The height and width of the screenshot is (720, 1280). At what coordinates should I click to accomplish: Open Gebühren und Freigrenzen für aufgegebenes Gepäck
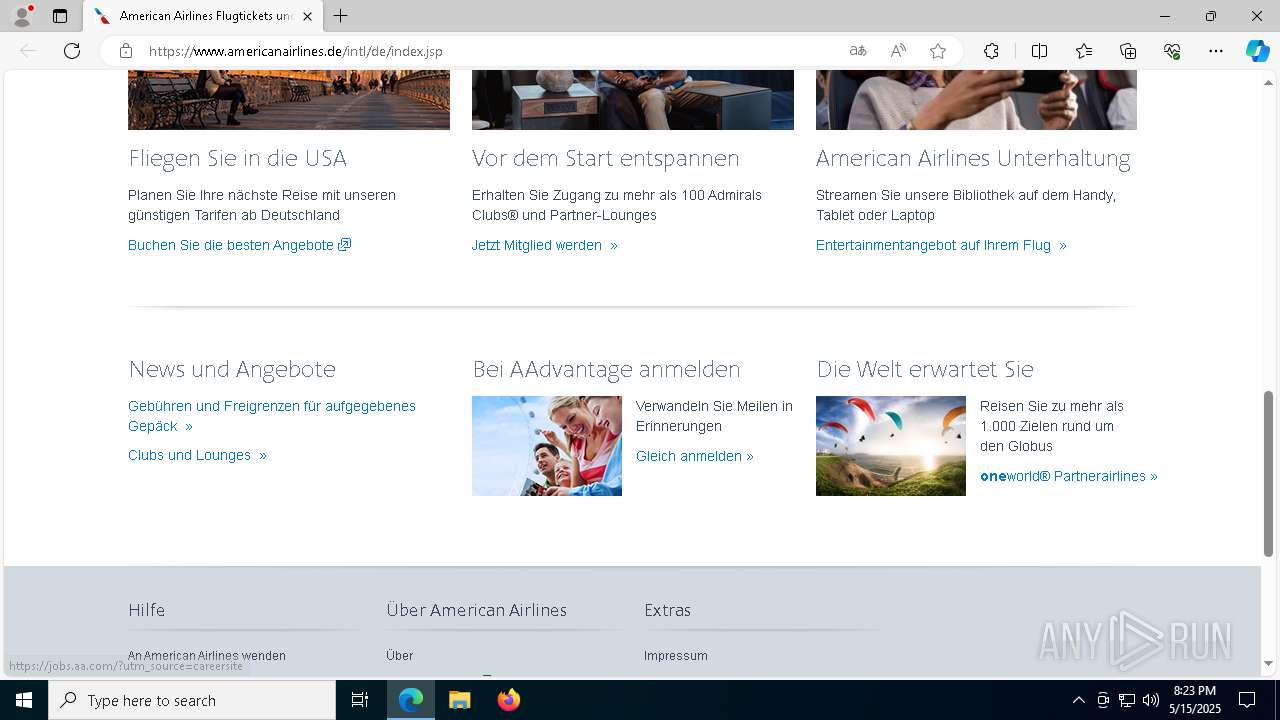pyautogui.click(x=272, y=416)
